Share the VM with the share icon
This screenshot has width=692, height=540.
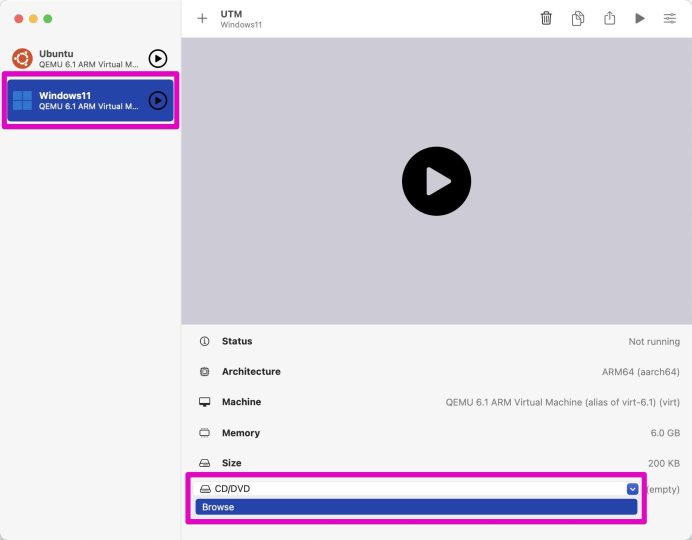coord(609,18)
